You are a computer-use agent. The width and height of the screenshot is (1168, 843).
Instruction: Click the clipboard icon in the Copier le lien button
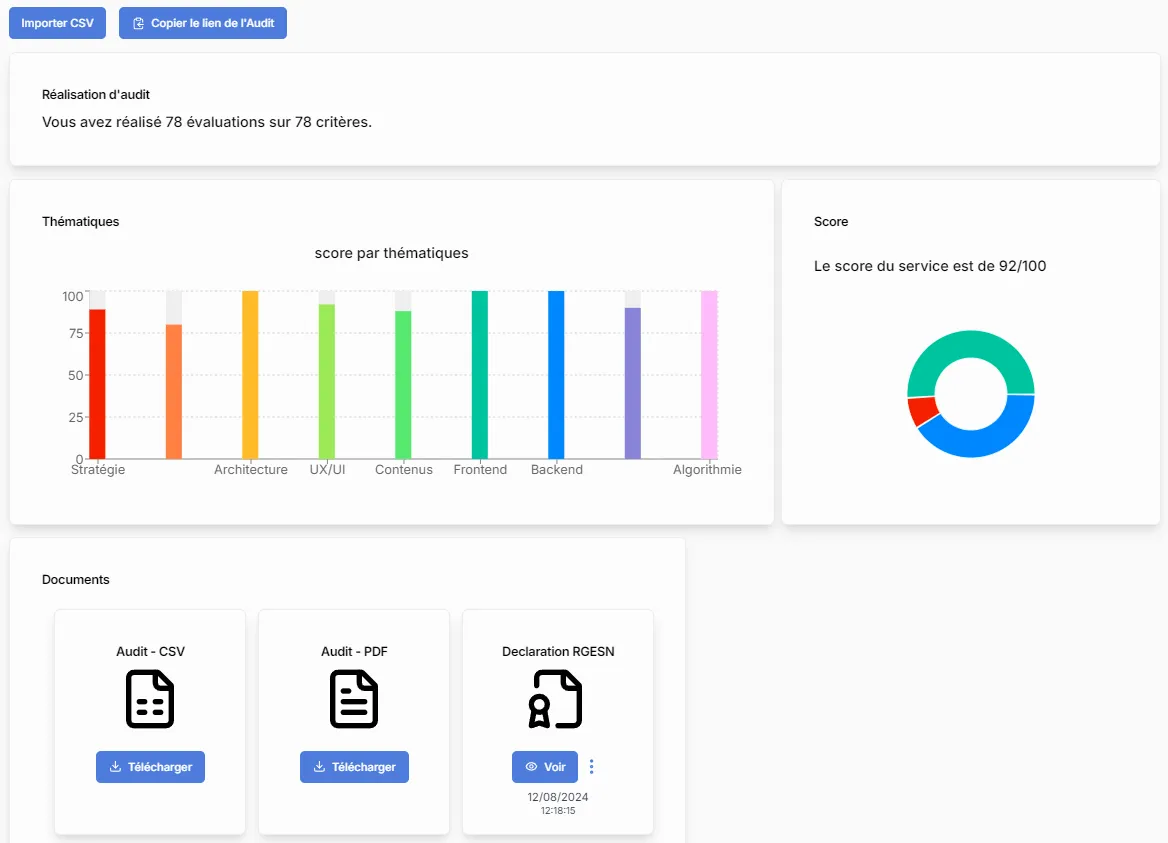(x=137, y=23)
